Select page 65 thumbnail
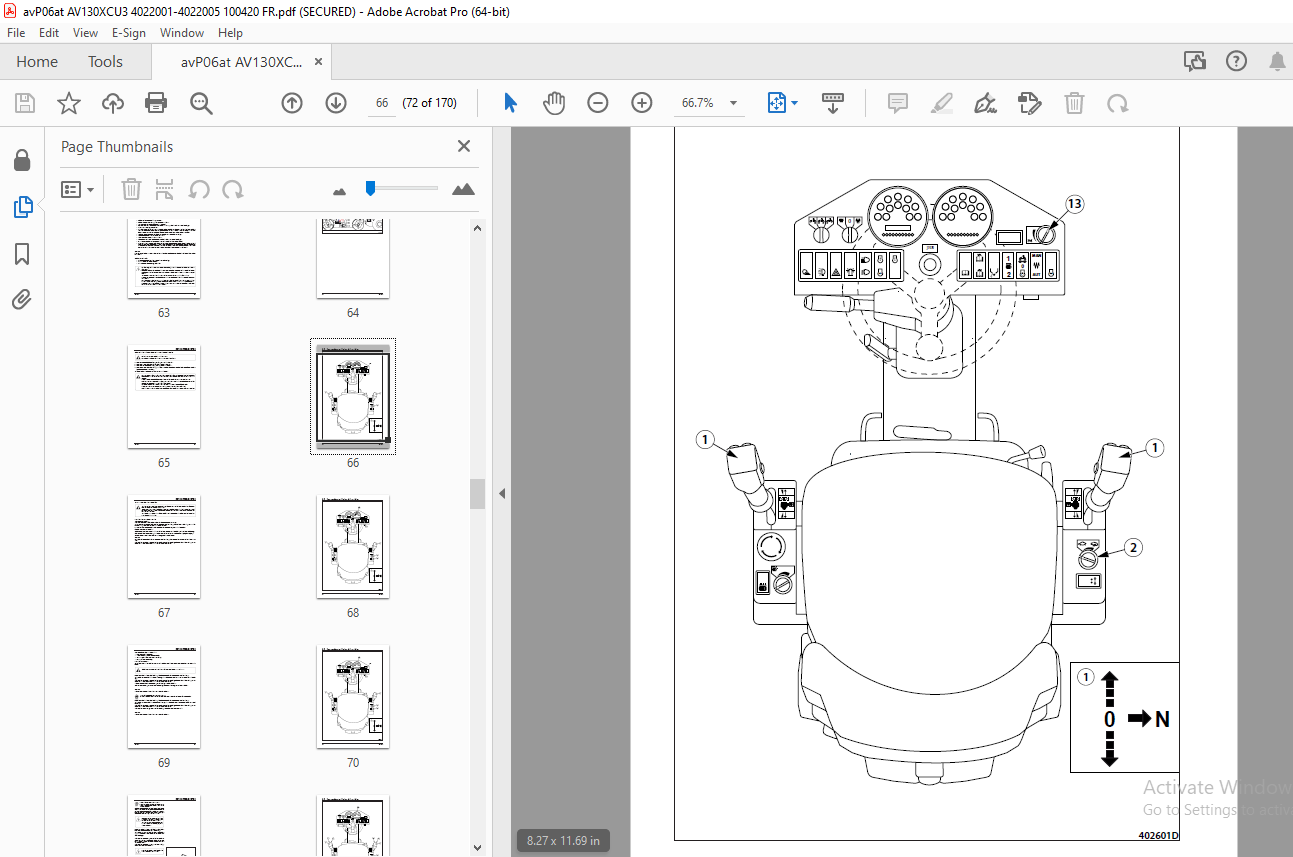1293x857 pixels. click(164, 397)
